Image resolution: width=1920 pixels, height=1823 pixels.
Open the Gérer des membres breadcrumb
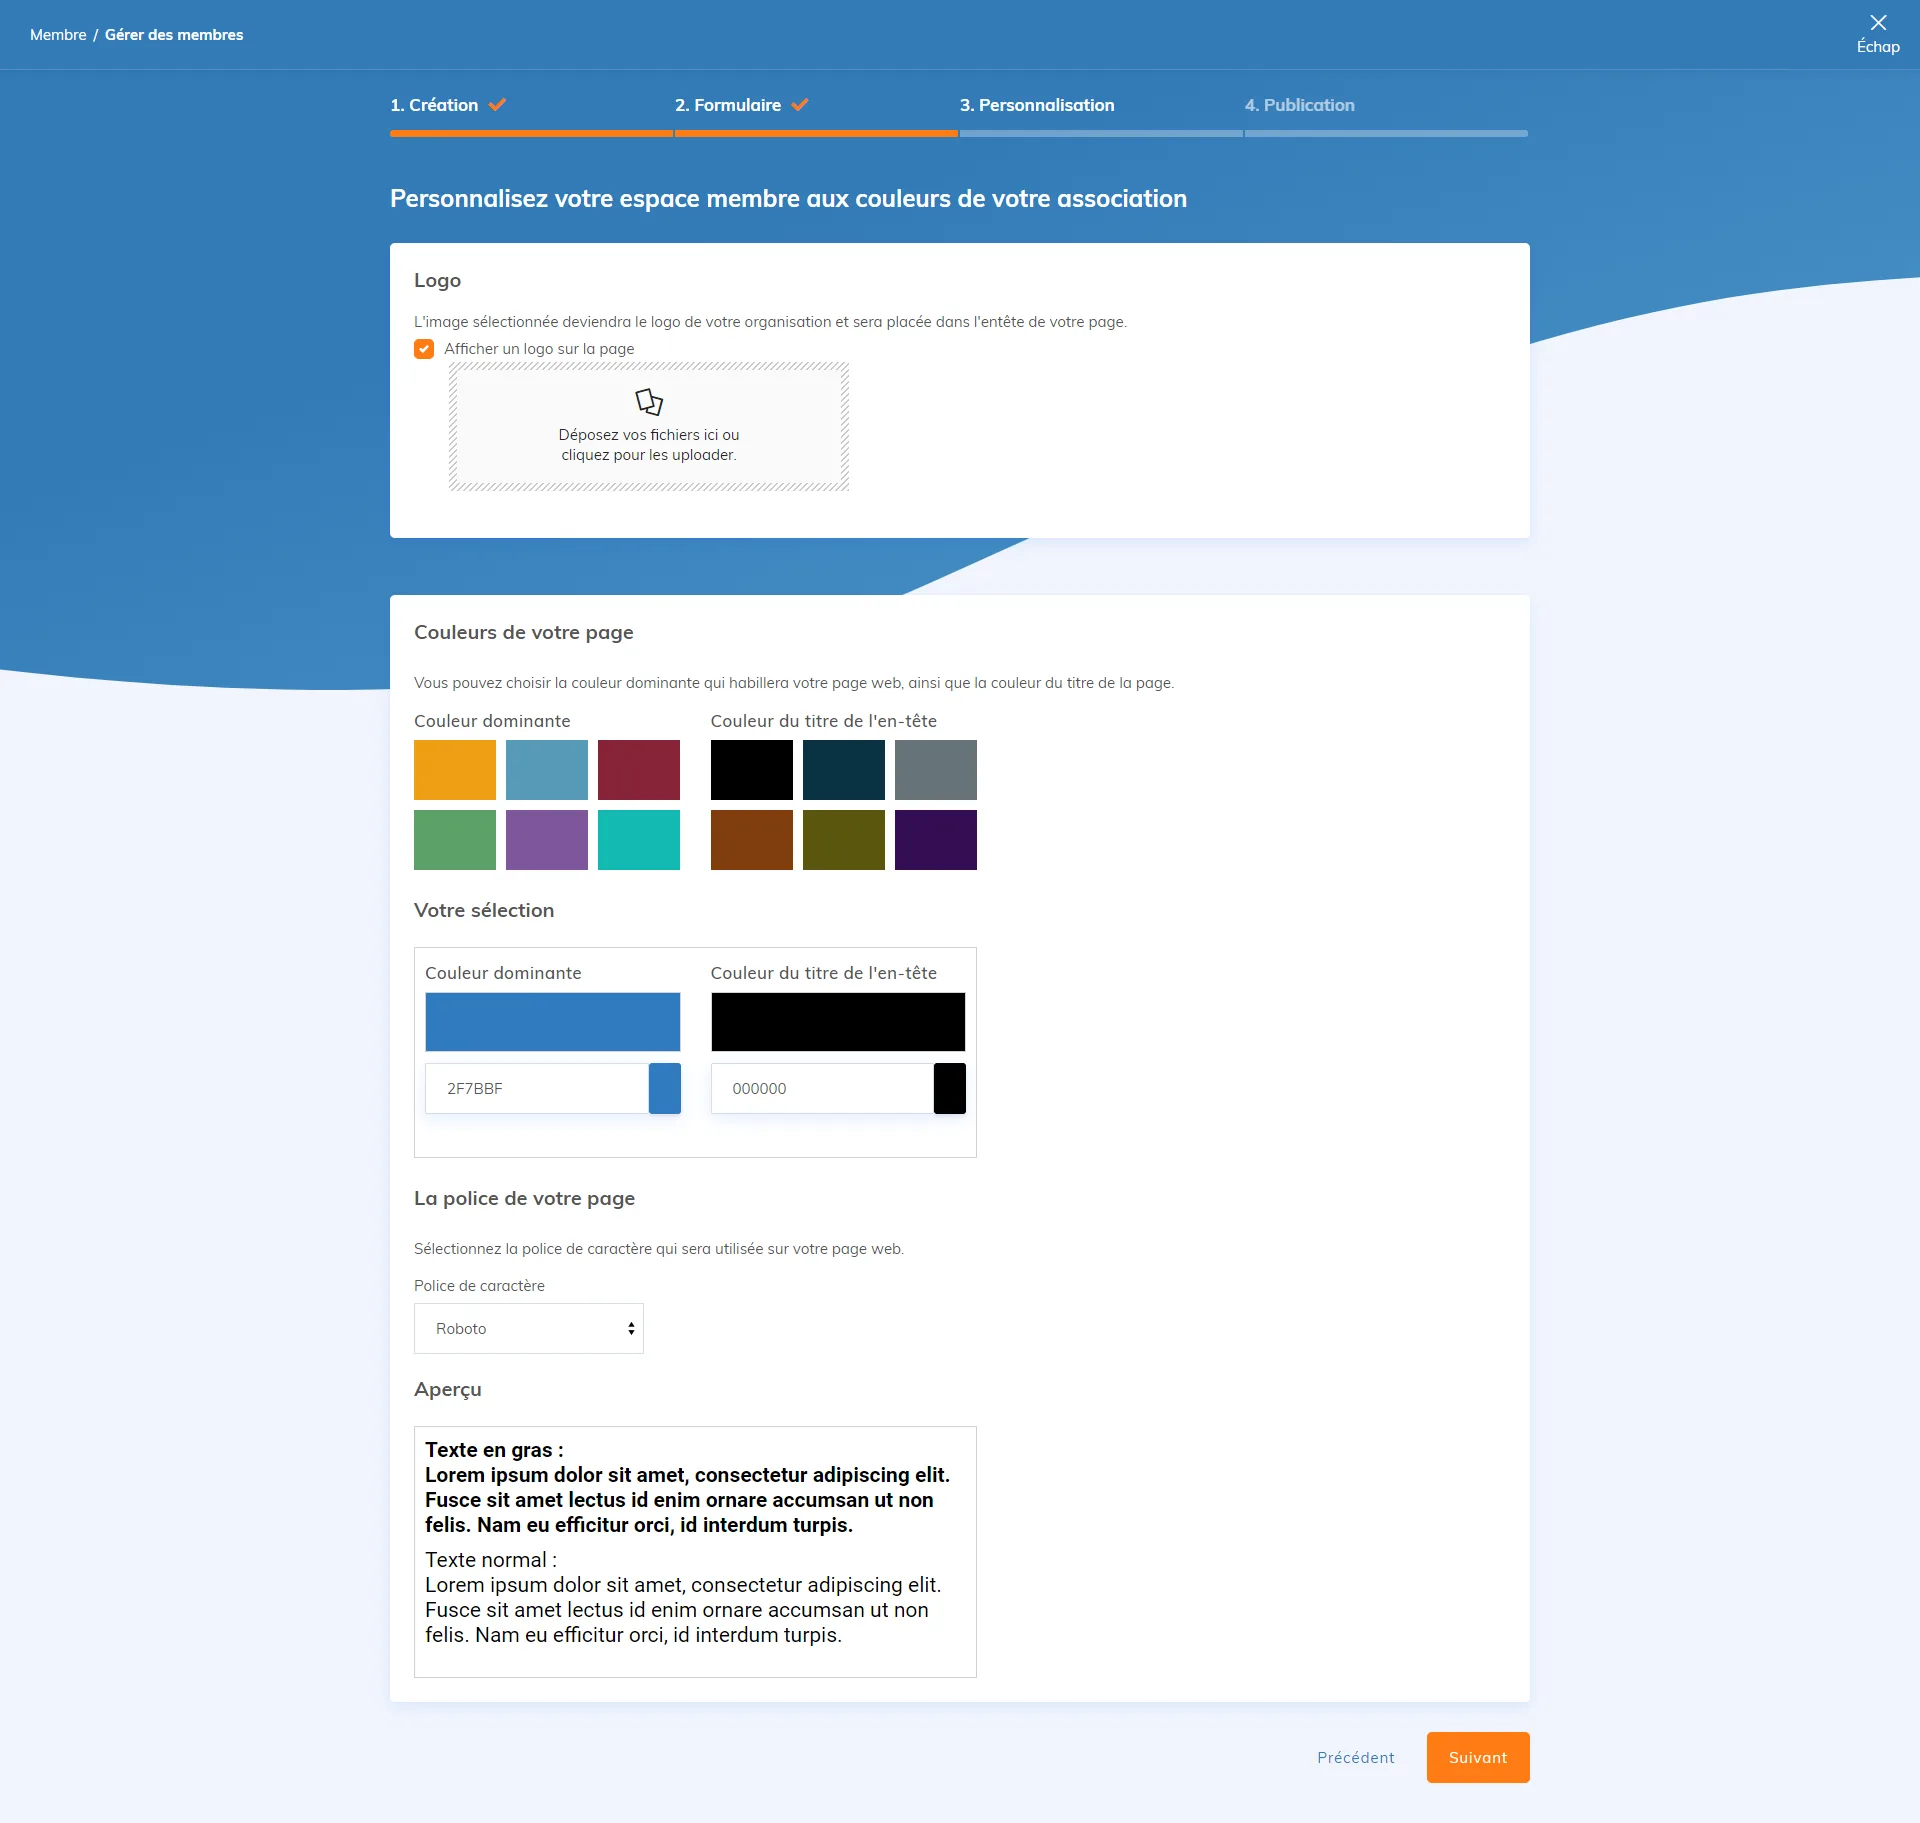point(174,35)
